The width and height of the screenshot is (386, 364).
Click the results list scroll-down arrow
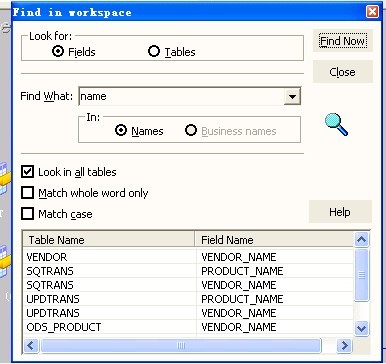click(x=361, y=328)
